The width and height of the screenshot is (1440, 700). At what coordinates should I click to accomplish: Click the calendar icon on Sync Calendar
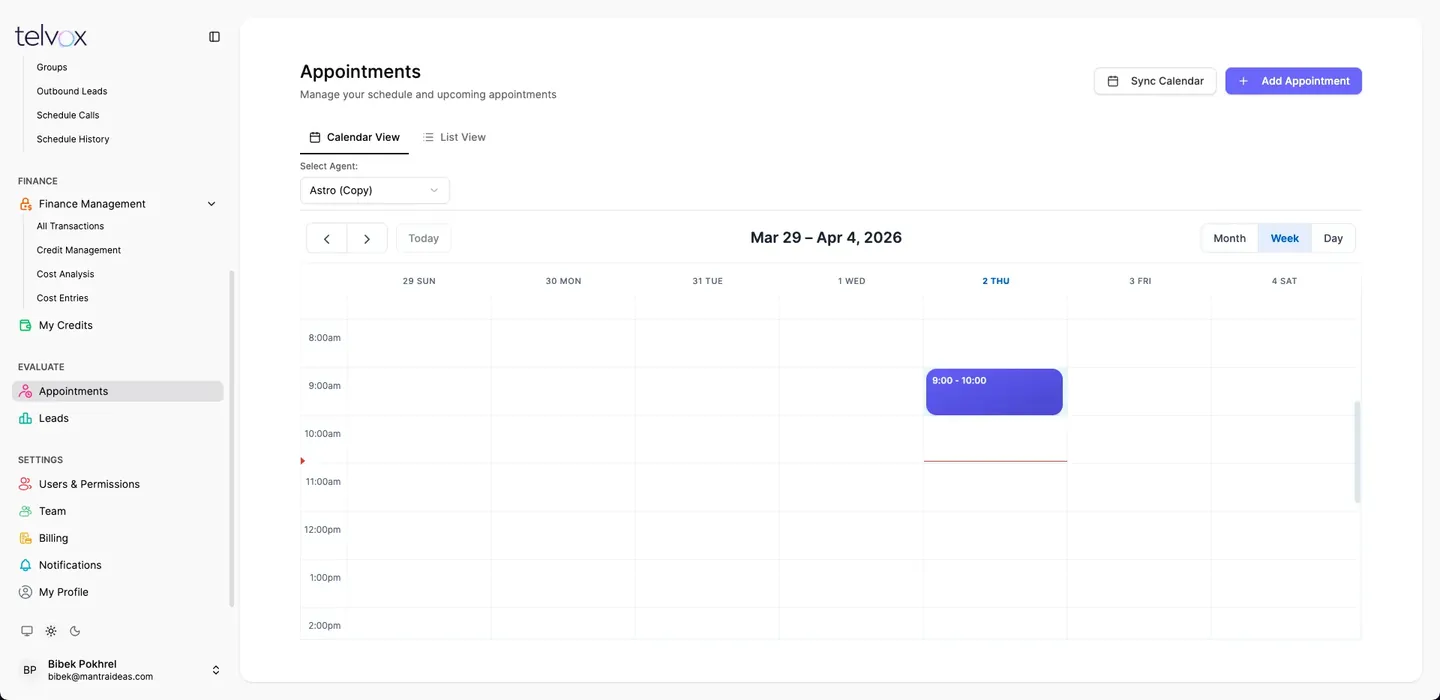[1113, 81]
